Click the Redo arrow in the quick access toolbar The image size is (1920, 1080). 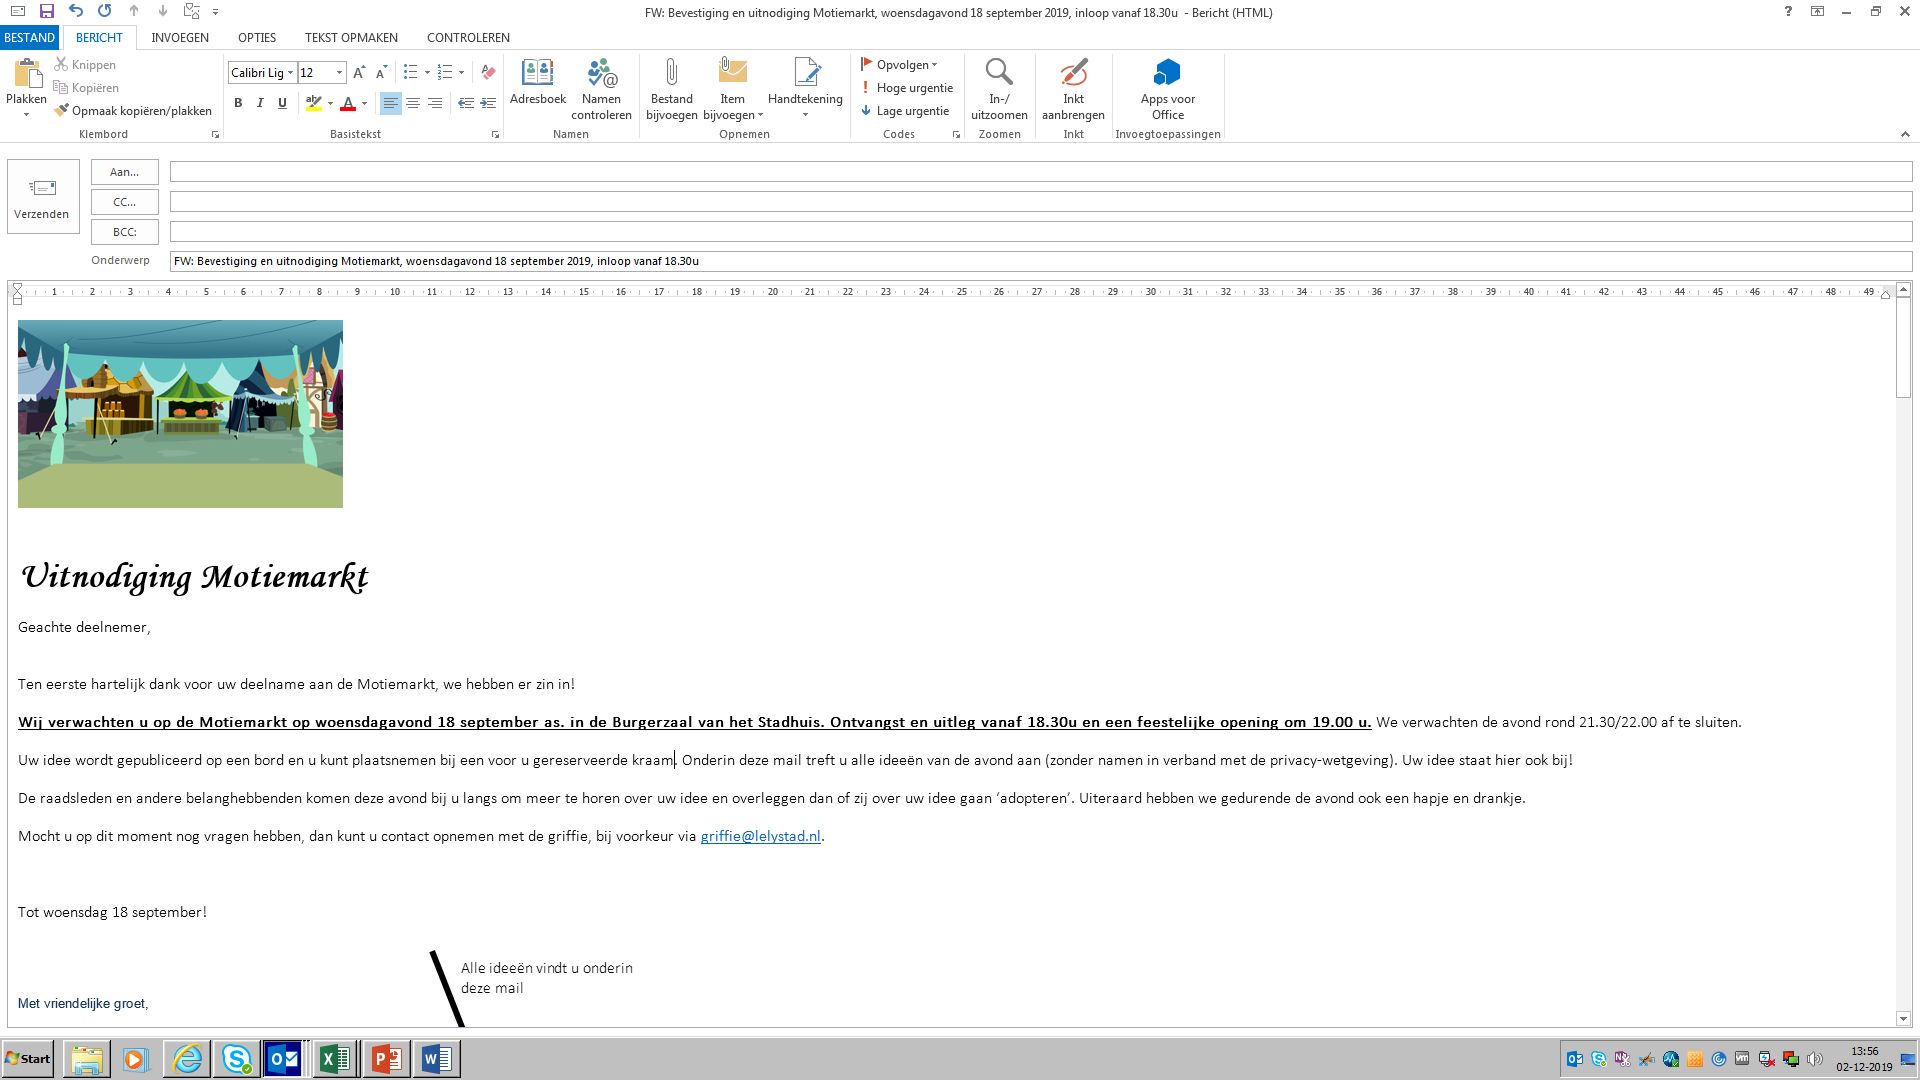tap(105, 11)
